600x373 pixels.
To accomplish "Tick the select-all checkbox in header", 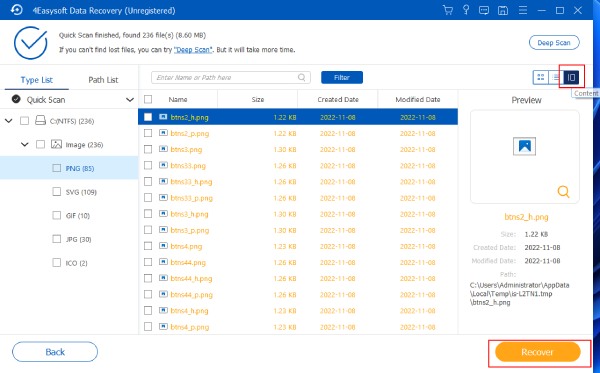I will (x=148, y=99).
